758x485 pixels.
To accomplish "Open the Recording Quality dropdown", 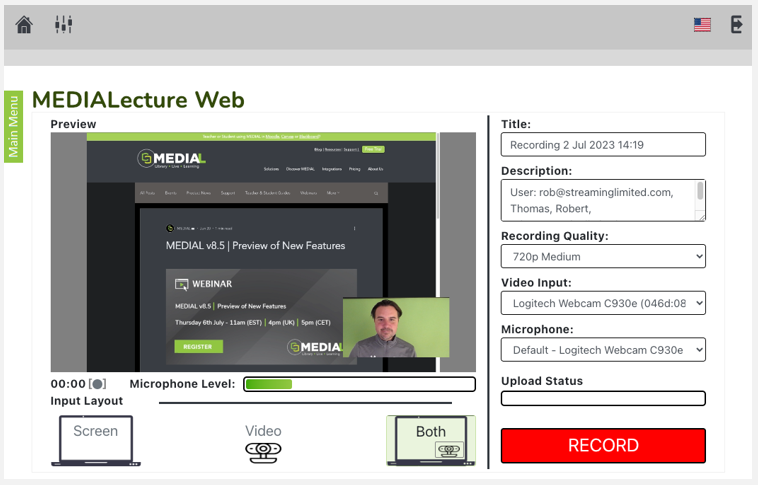I will [603, 256].
